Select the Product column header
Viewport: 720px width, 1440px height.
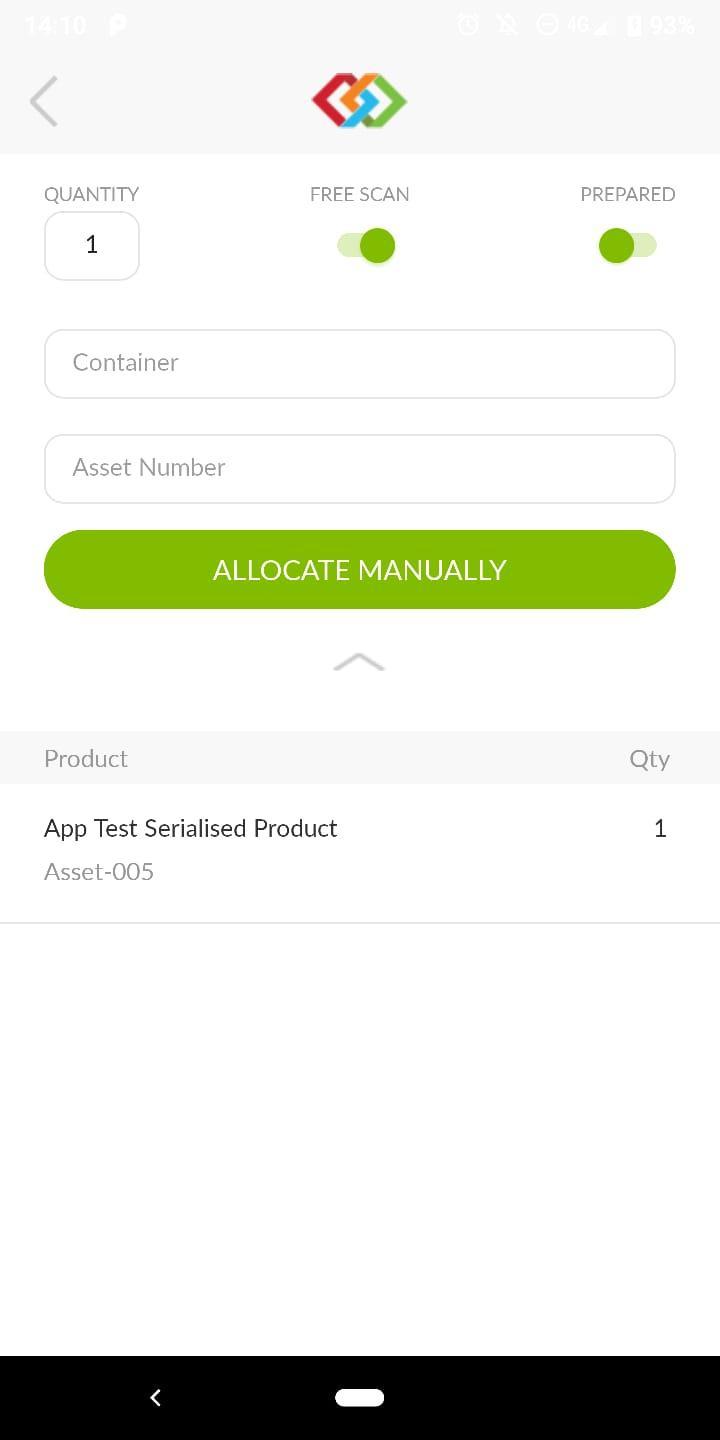[86, 758]
